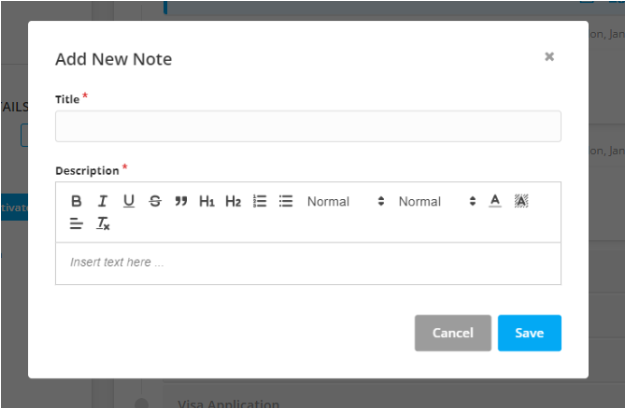Set Heading 2 style

coord(233,201)
